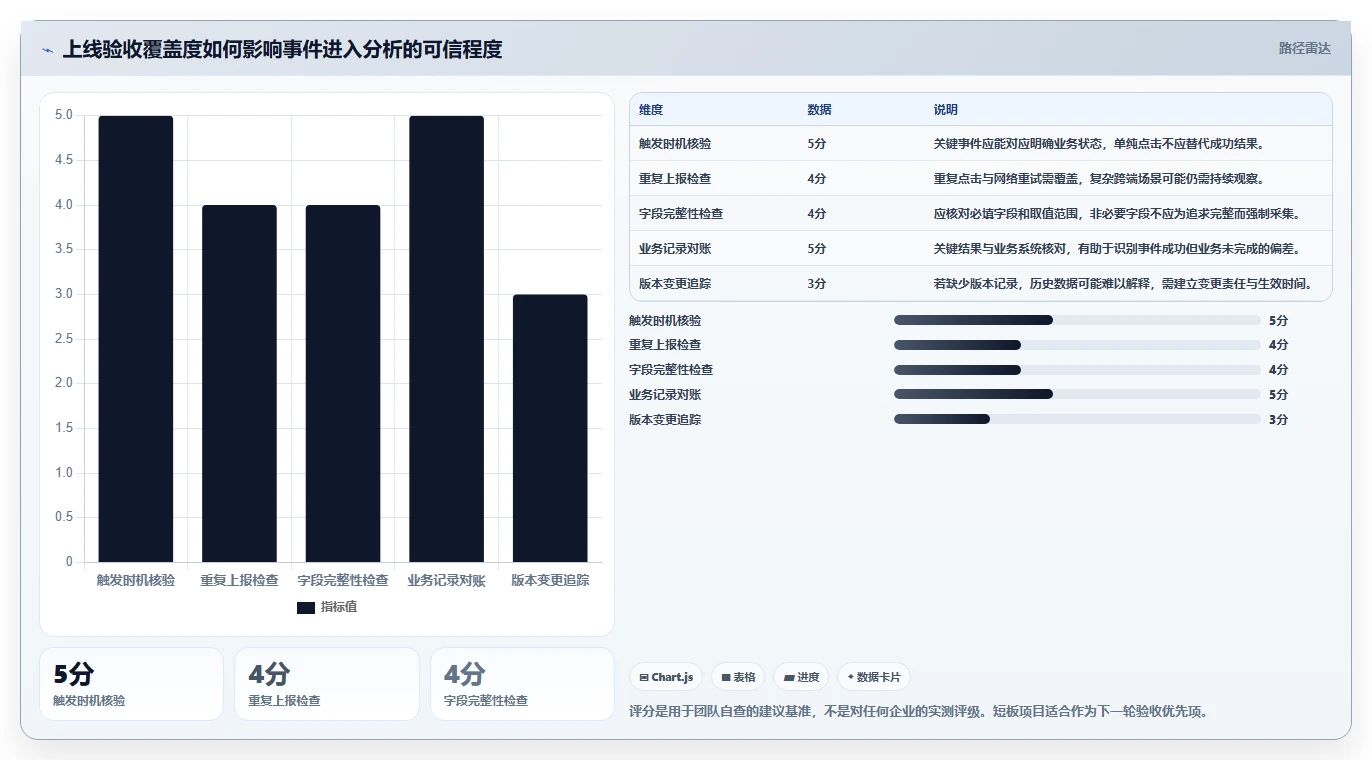The width and height of the screenshot is (1372, 760).
Task: Click the 业务记录对账 x-axis label
Action: tap(446, 580)
